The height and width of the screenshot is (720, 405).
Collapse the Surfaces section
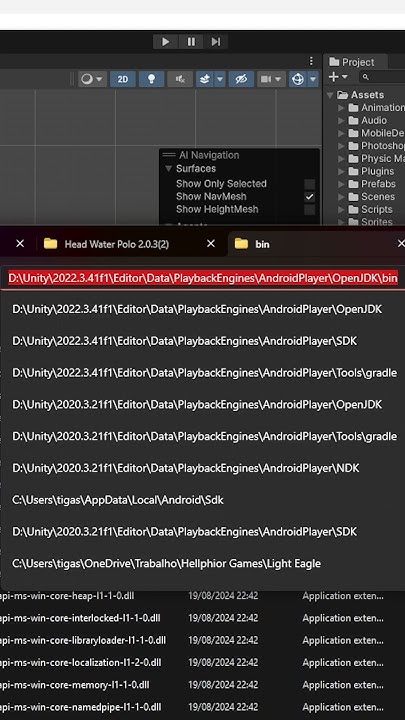168,169
